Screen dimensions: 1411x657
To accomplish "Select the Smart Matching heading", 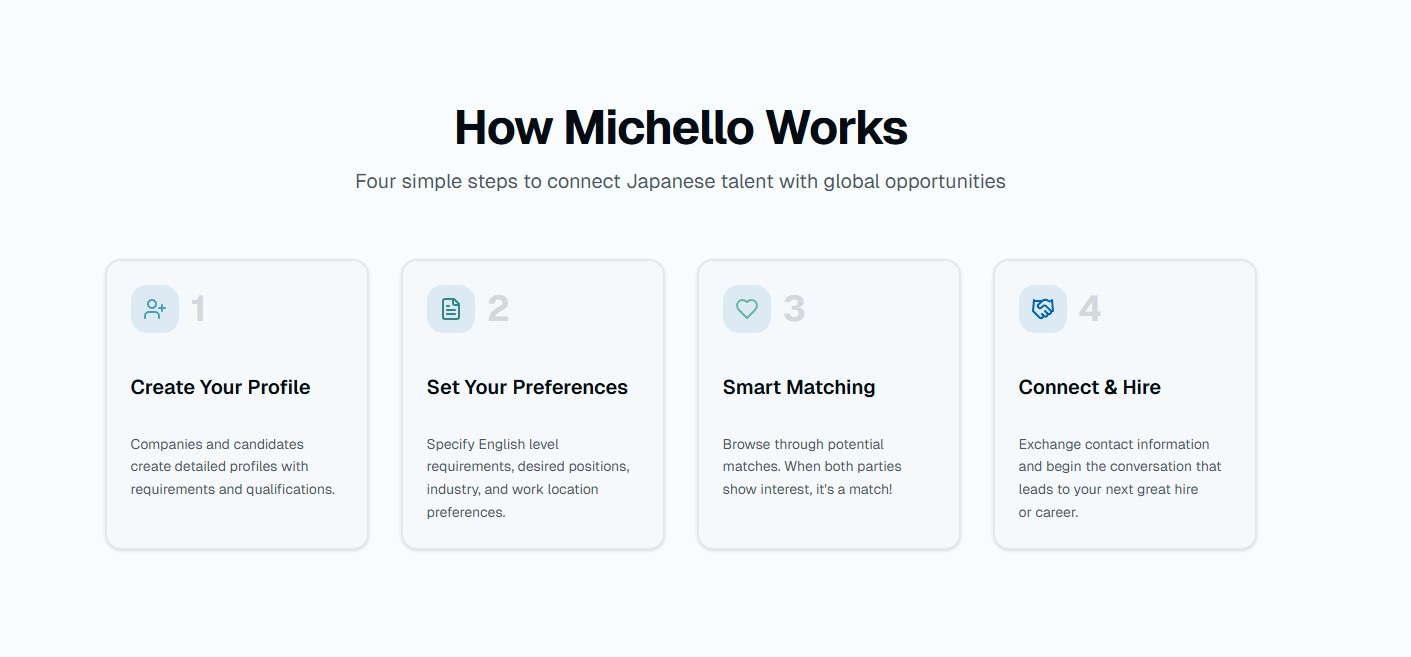I will 799,387.
